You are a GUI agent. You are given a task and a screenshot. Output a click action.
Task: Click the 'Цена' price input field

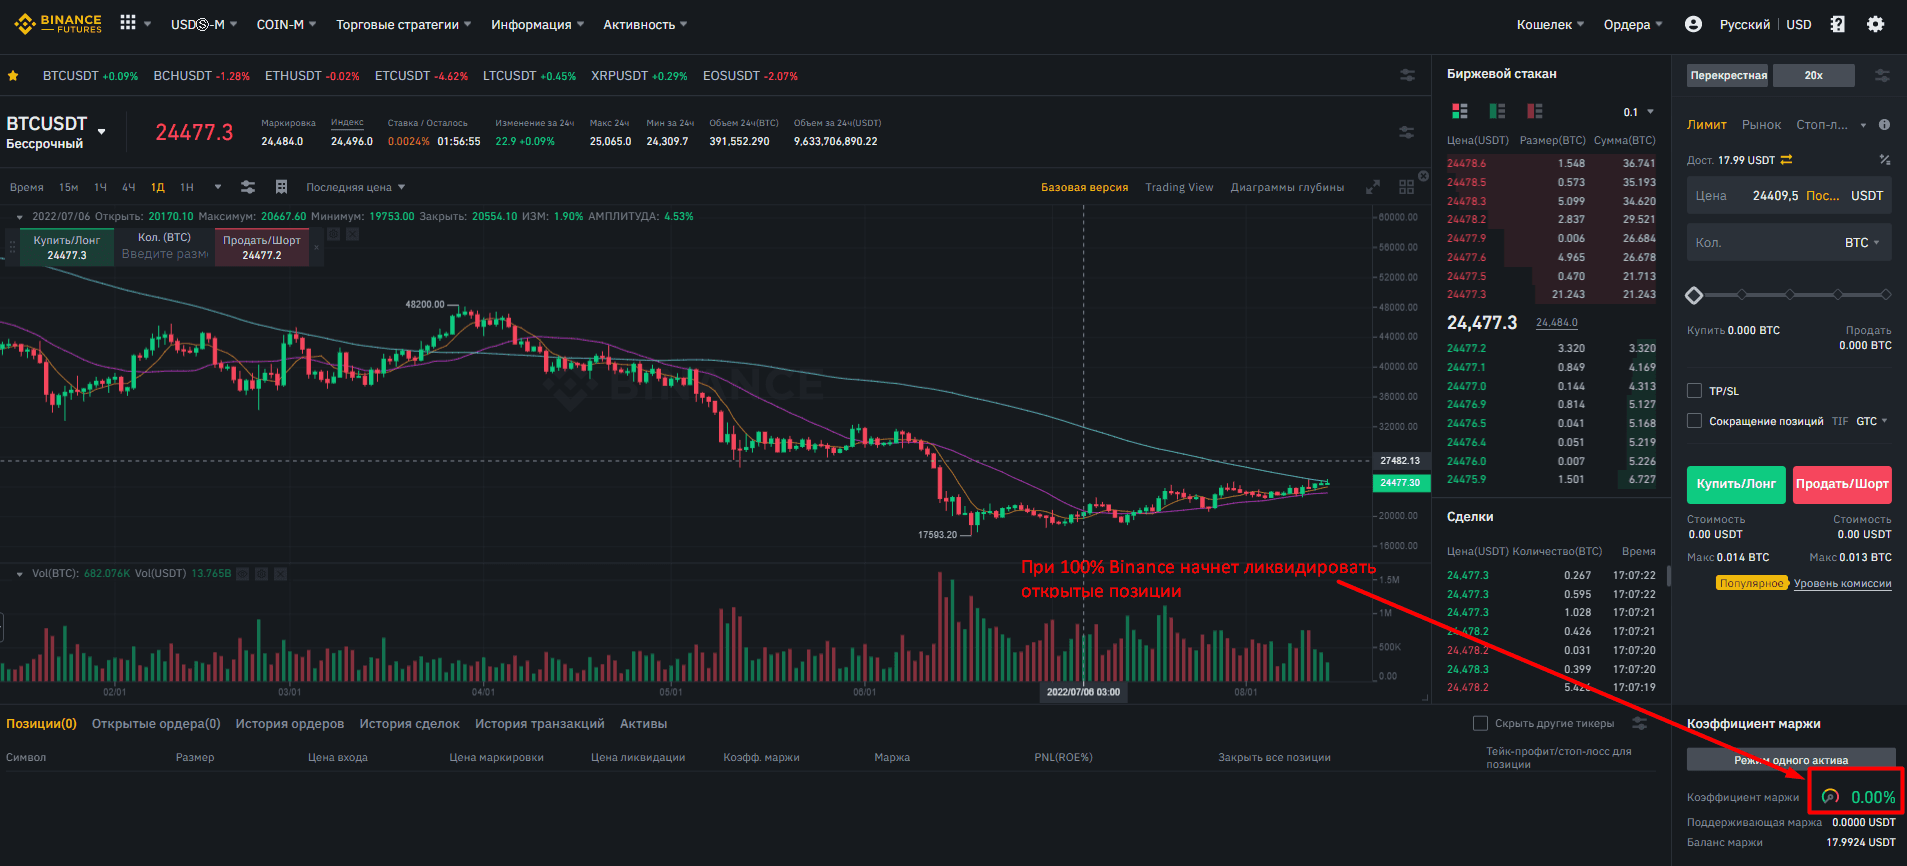click(1789, 196)
